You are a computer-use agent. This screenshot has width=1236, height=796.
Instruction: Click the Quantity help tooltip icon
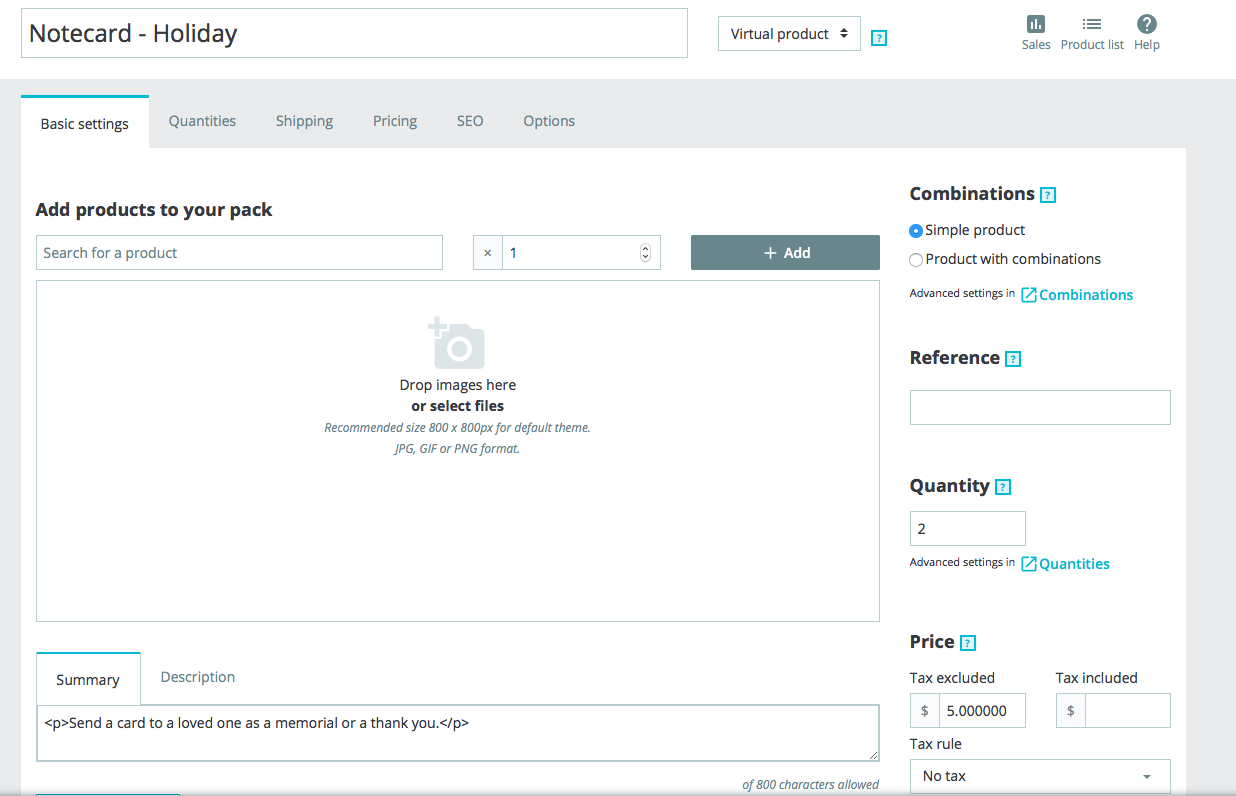(1003, 487)
